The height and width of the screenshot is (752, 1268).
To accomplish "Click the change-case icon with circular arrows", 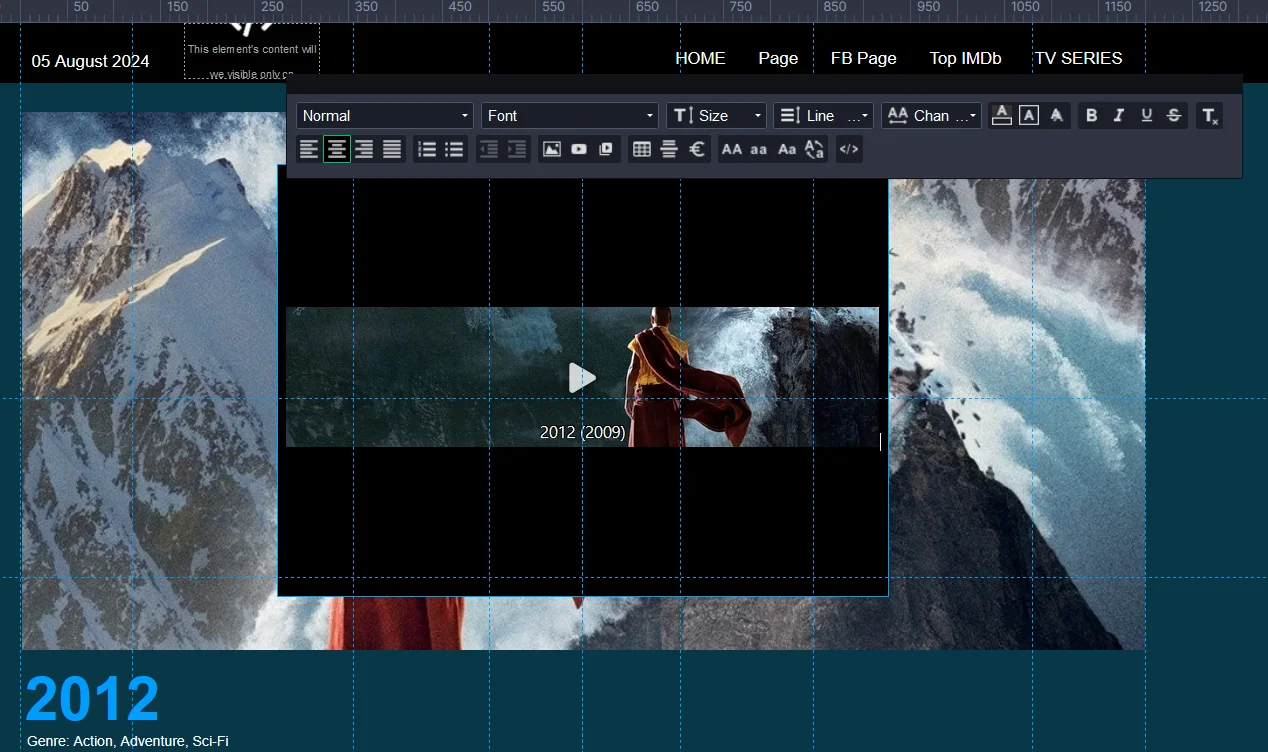I will (x=814, y=150).
